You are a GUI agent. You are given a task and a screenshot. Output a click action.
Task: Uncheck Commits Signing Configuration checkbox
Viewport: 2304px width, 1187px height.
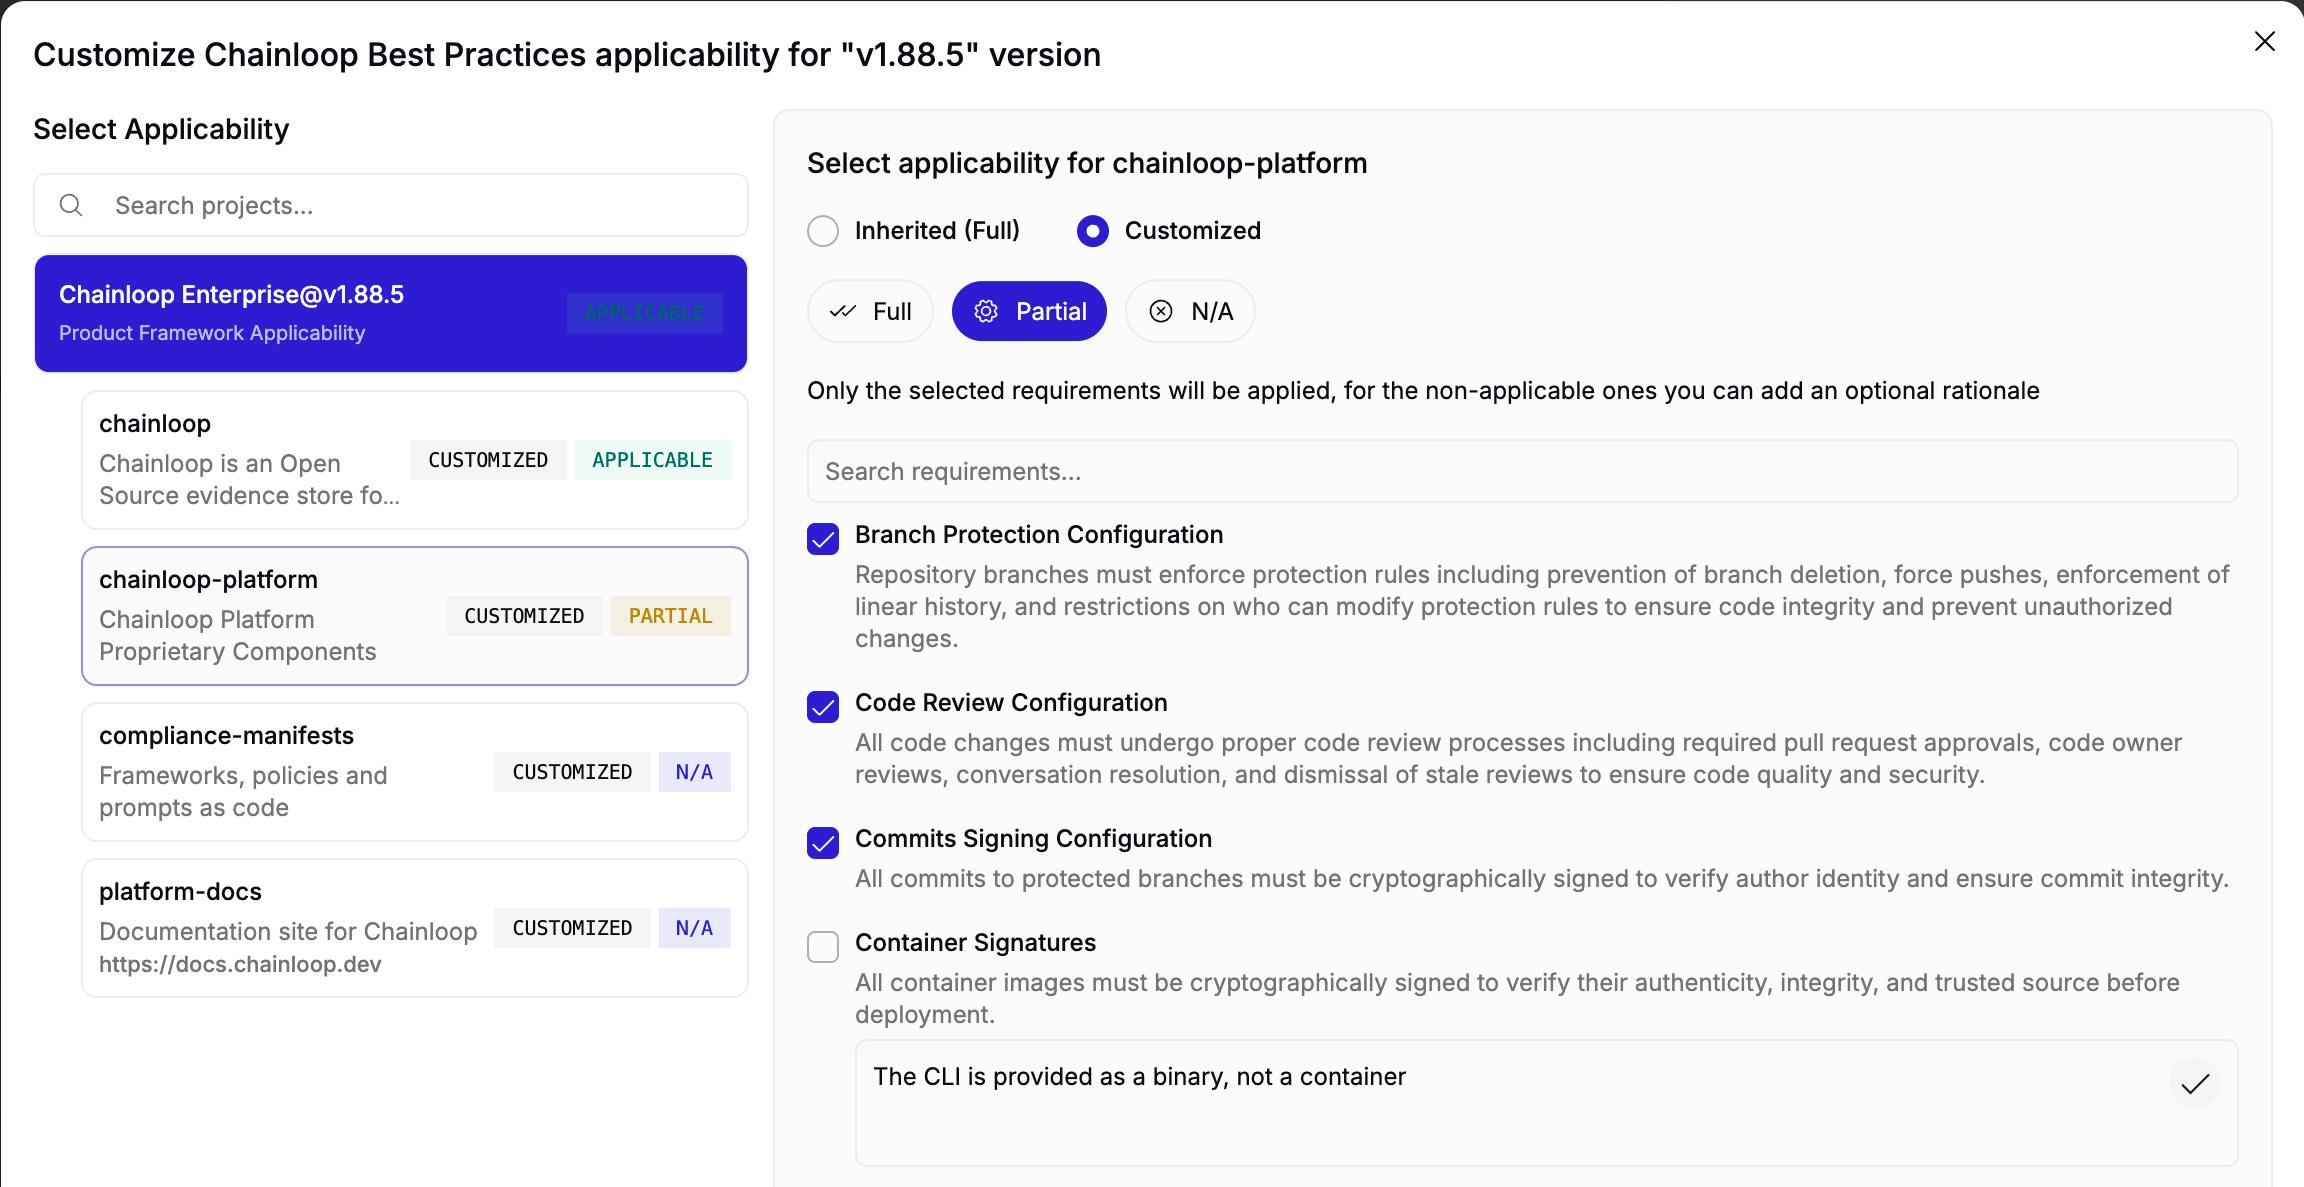click(x=823, y=843)
